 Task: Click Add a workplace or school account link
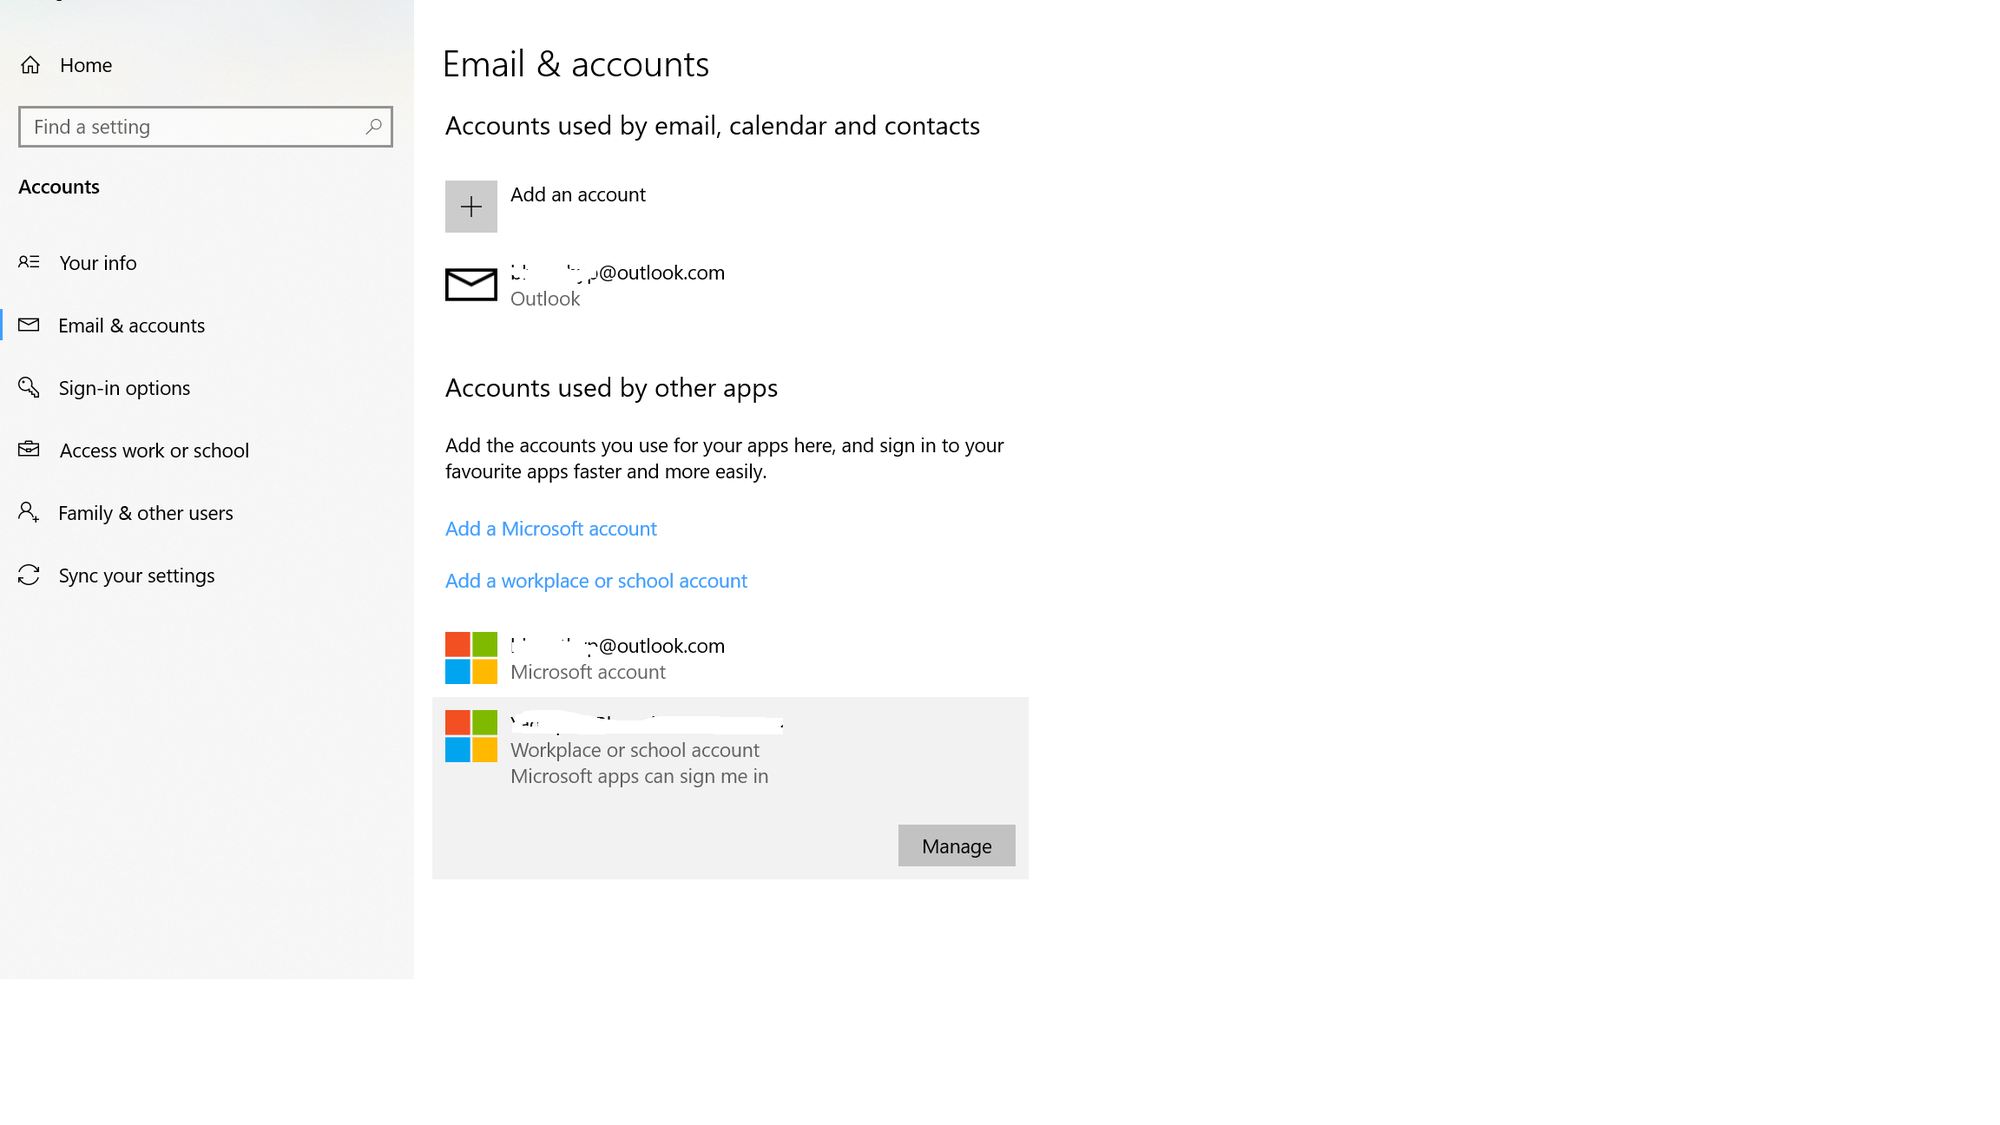click(x=596, y=580)
